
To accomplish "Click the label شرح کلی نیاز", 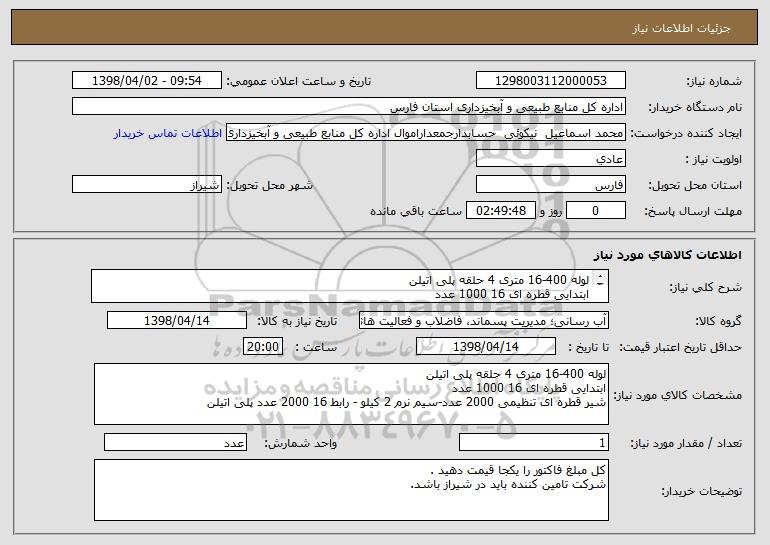I will tap(706, 287).
